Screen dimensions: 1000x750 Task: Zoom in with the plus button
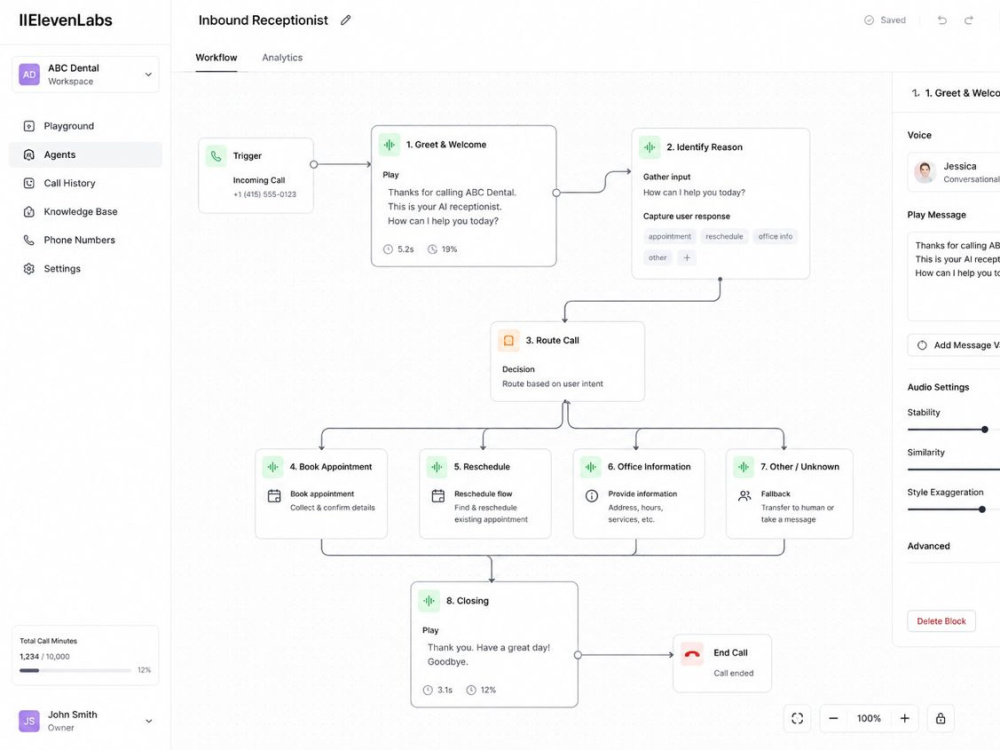904,719
